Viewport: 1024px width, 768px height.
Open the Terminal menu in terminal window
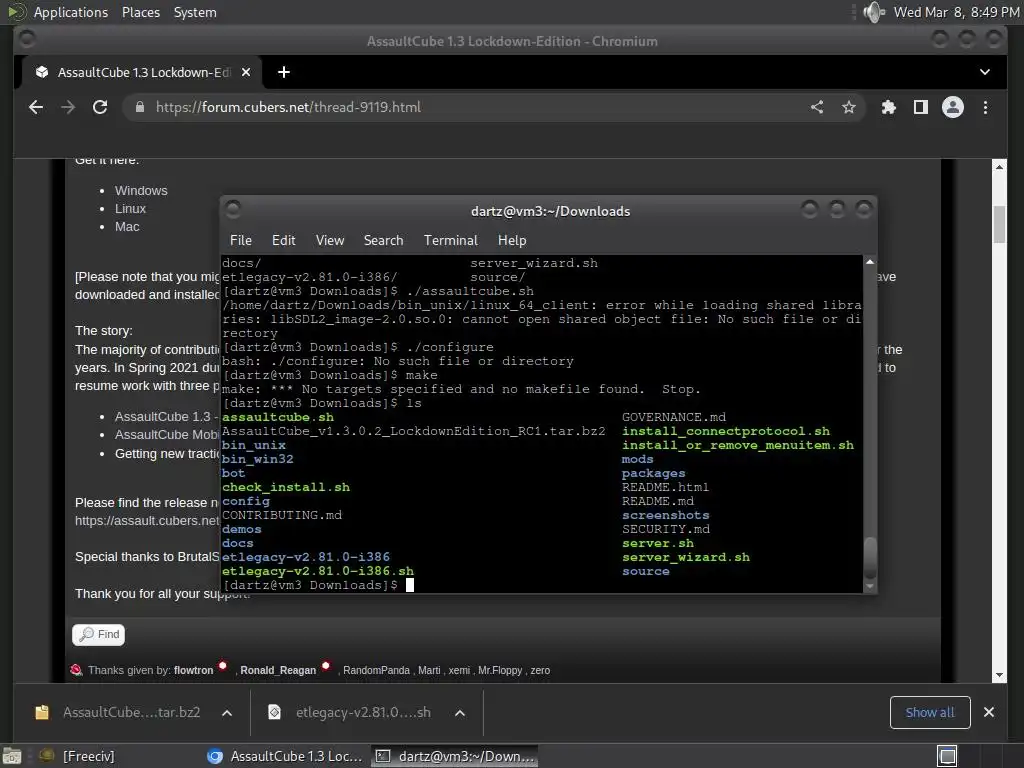(x=451, y=240)
